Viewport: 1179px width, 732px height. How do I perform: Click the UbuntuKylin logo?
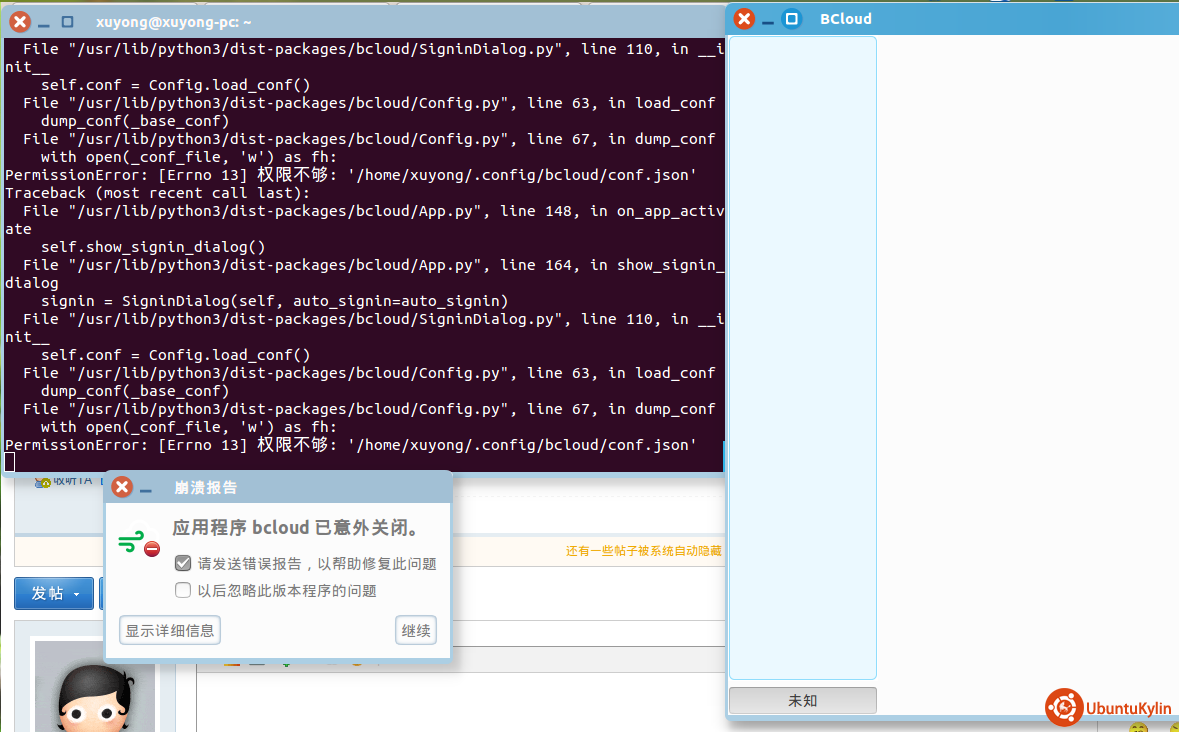click(x=1109, y=707)
